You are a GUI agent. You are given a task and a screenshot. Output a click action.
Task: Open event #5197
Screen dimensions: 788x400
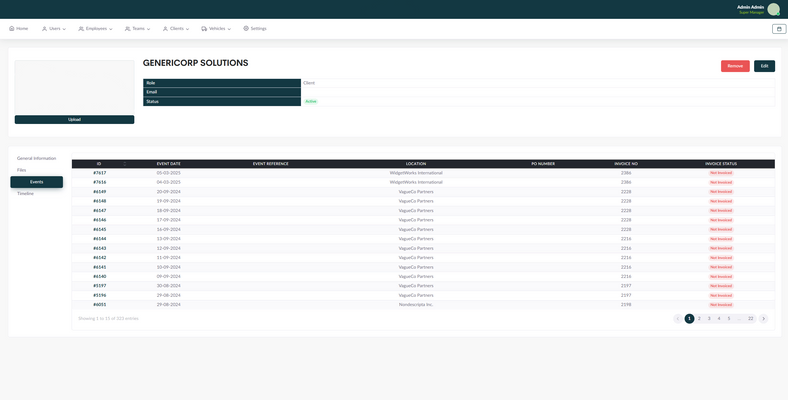[100, 286]
